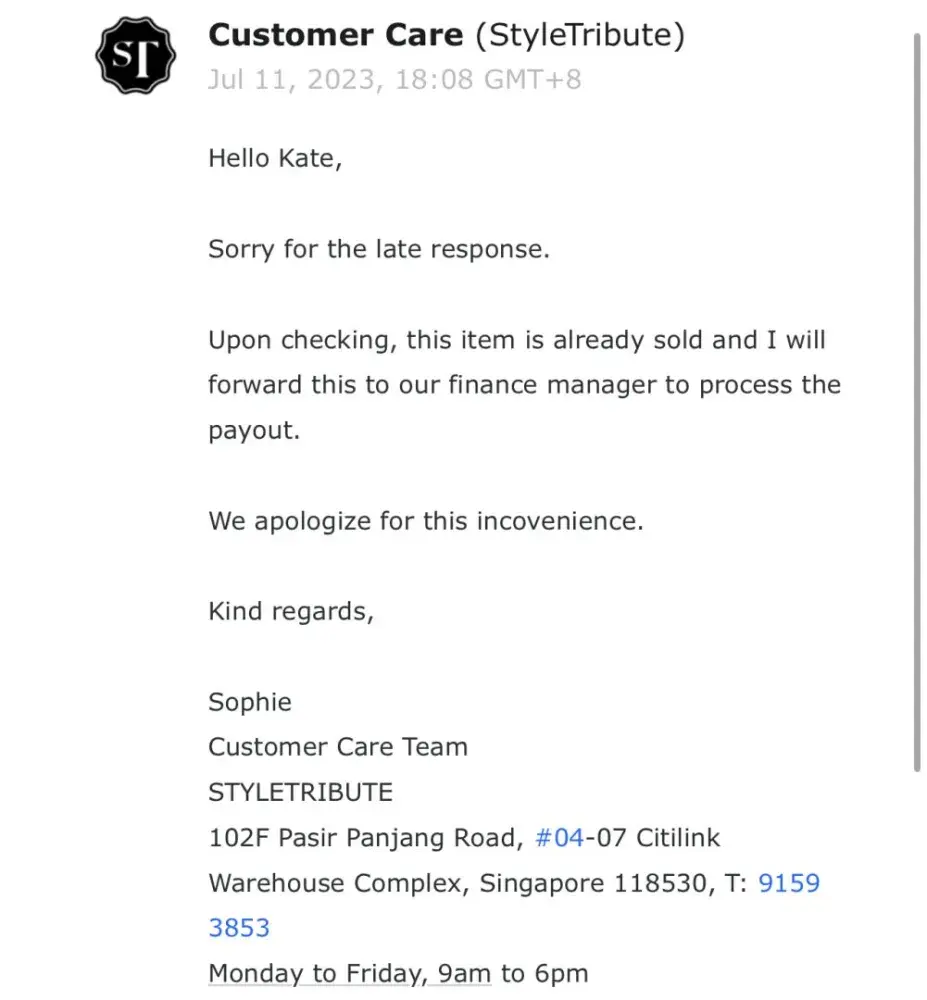
Task: Click the Sophie signature name
Action: (x=250, y=702)
